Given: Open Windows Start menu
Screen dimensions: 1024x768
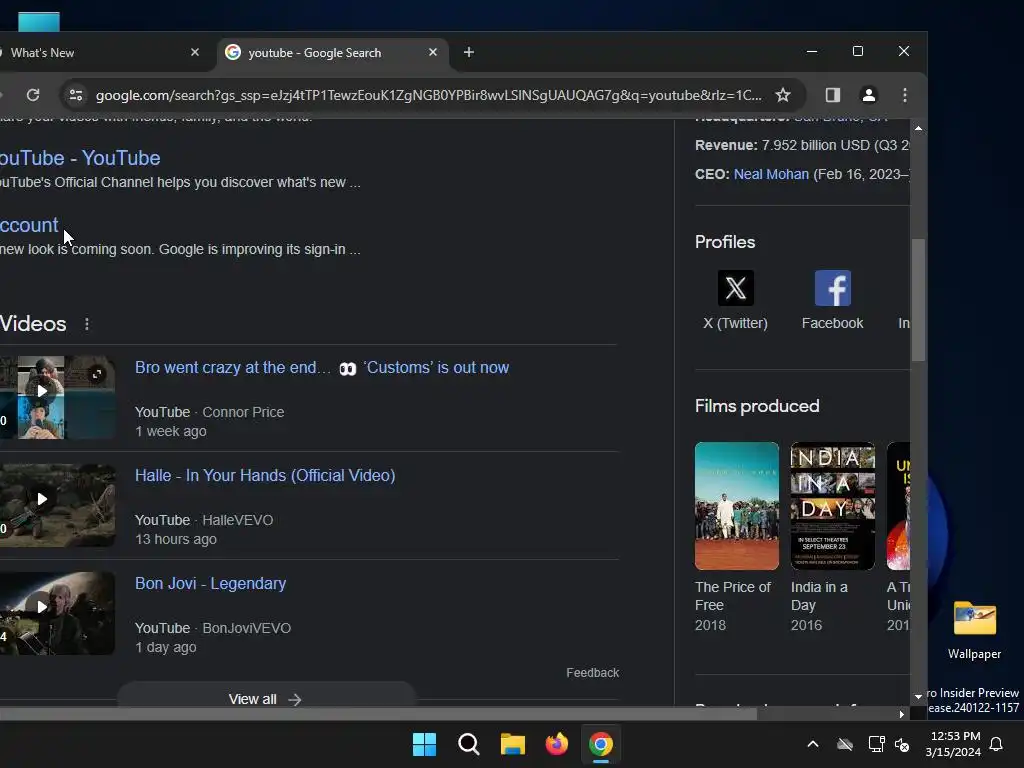Looking at the screenshot, I should click(424, 744).
